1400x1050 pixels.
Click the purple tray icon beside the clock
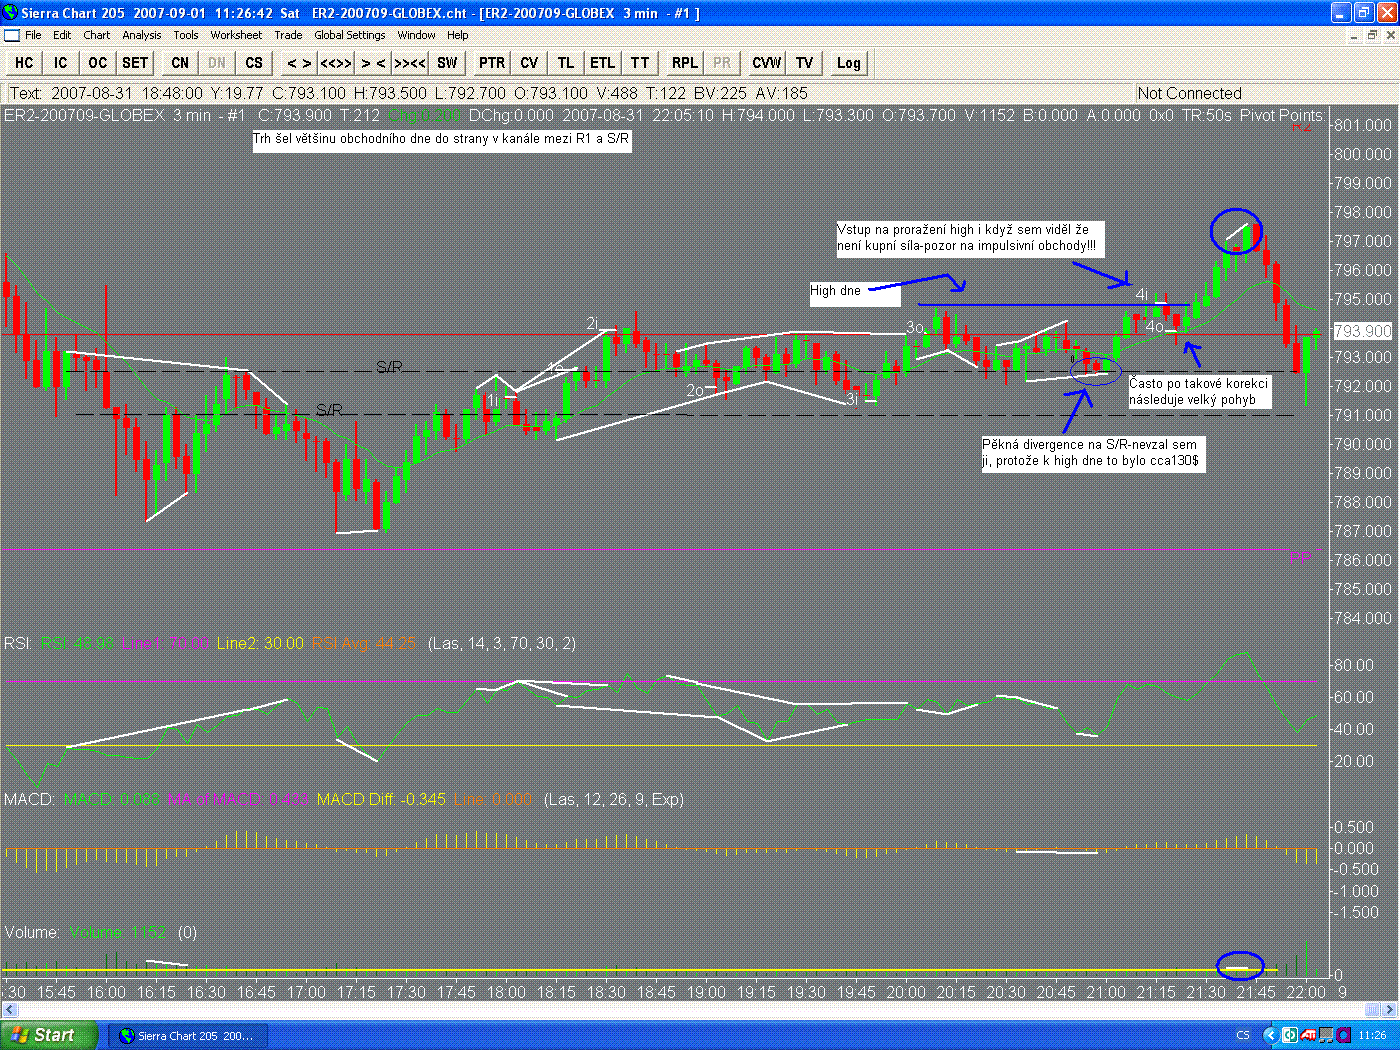coord(1343,1035)
